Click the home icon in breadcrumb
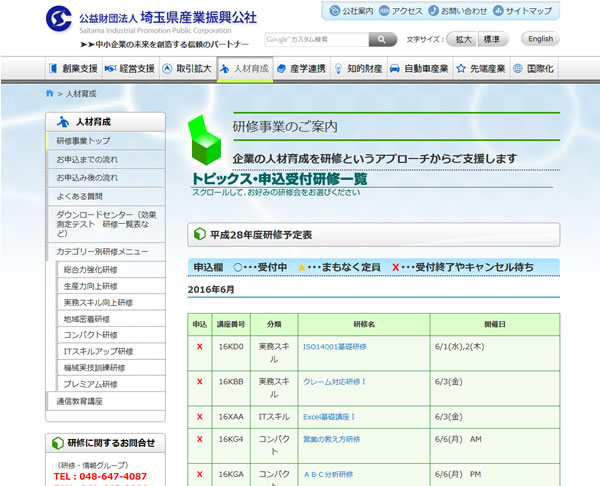Viewport: 600px width, 486px height. [49, 93]
